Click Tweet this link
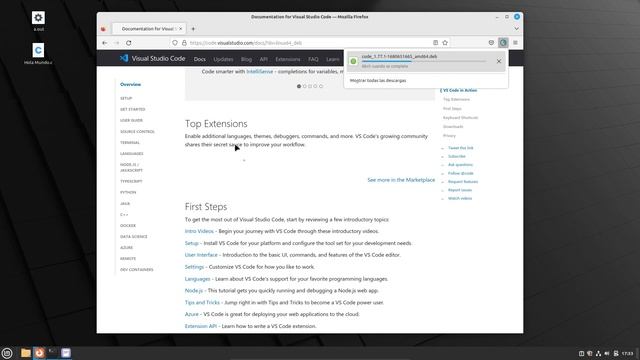The width and height of the screenshot is (640, 360). [460, 148]
